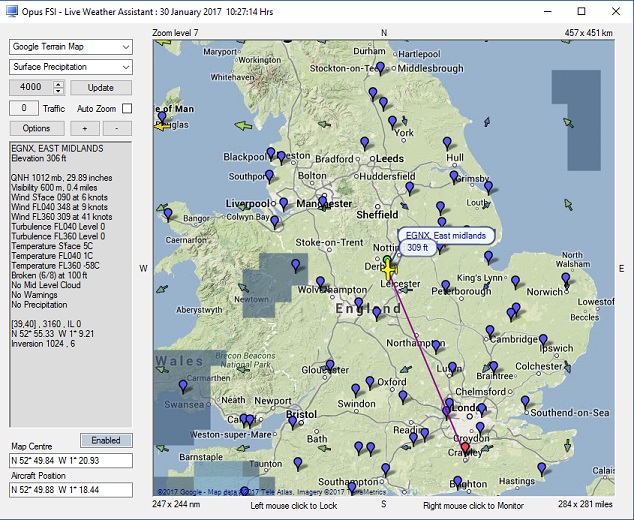This screenshot has height=520, width=634.
Task: Click the blue station pin near North Walsham
Action: [x=566, y=279]
